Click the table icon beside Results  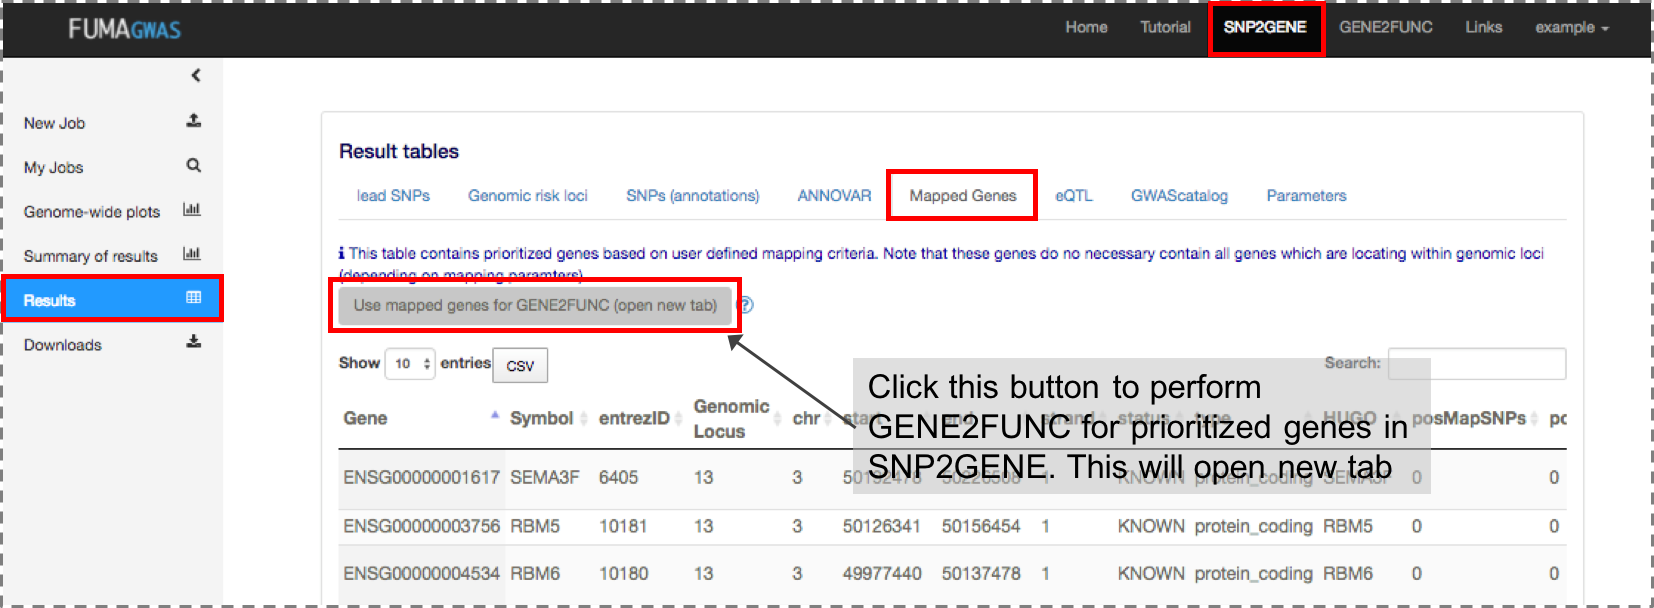point(194,298)
